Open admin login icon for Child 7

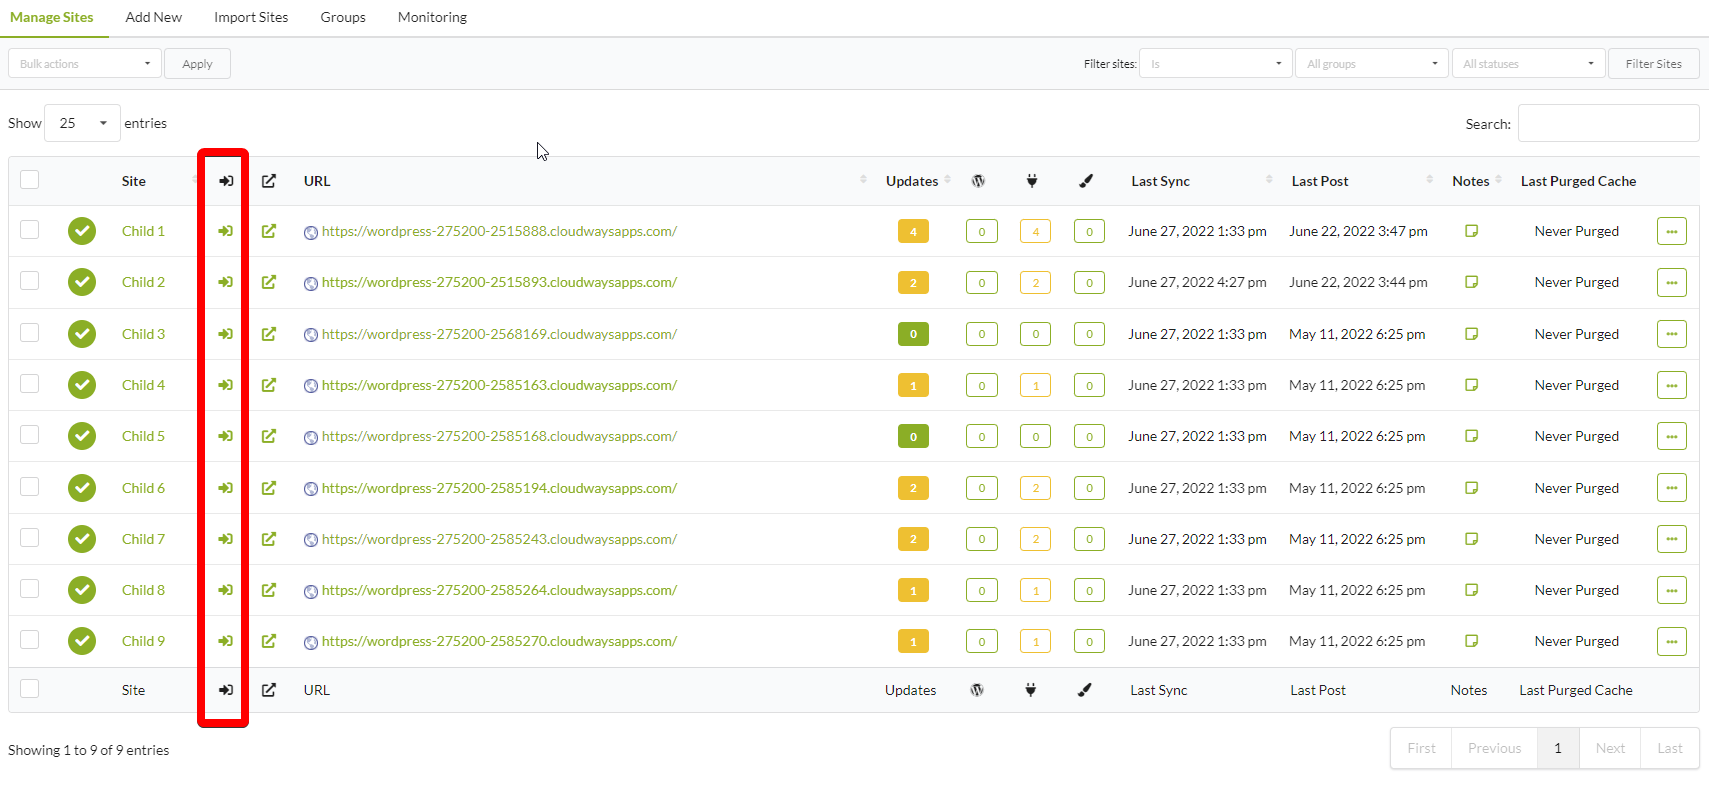pyautogui.click(x=226, y=539)
